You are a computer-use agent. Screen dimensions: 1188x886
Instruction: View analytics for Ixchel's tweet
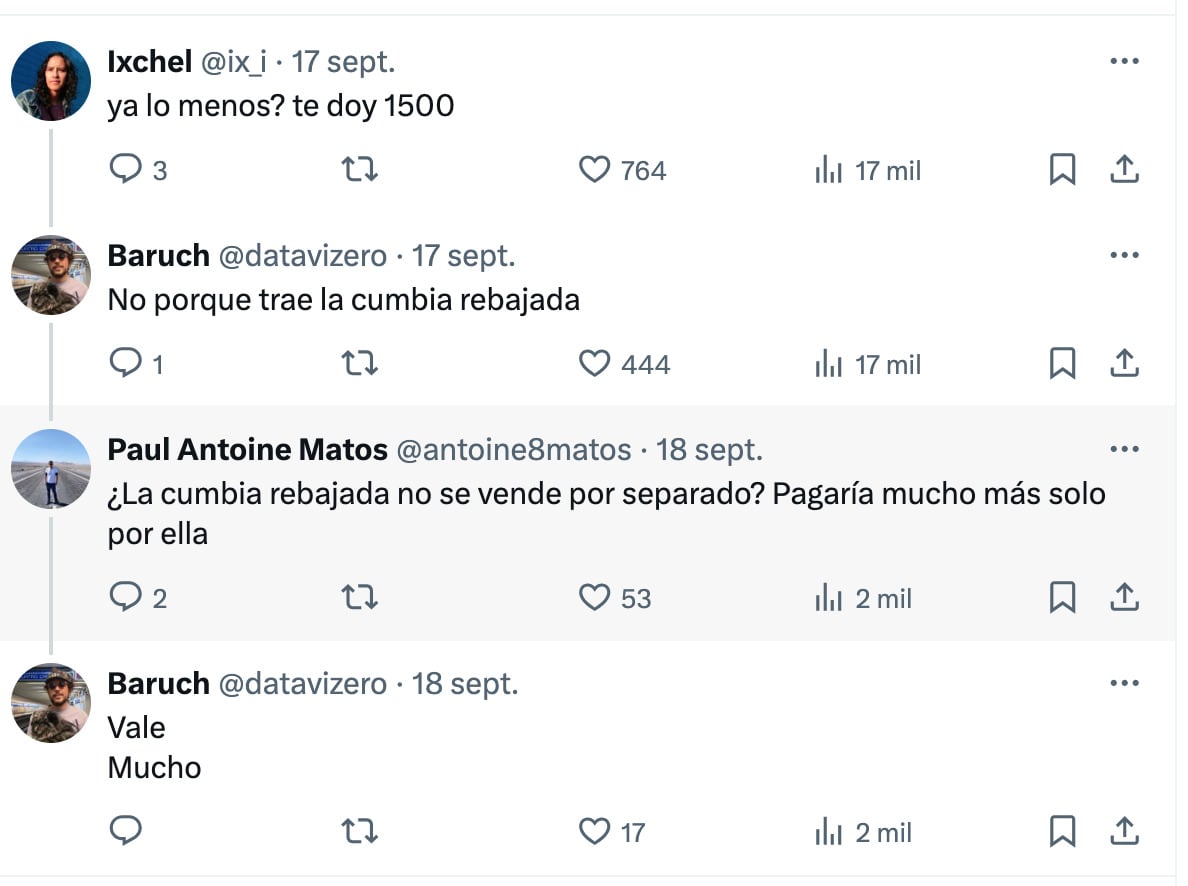click(x=828, y=170)
